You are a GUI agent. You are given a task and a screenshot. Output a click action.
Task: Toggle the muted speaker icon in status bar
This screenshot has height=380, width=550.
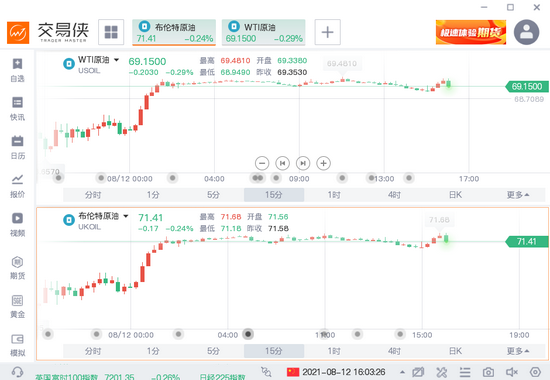tap(512, 372)
